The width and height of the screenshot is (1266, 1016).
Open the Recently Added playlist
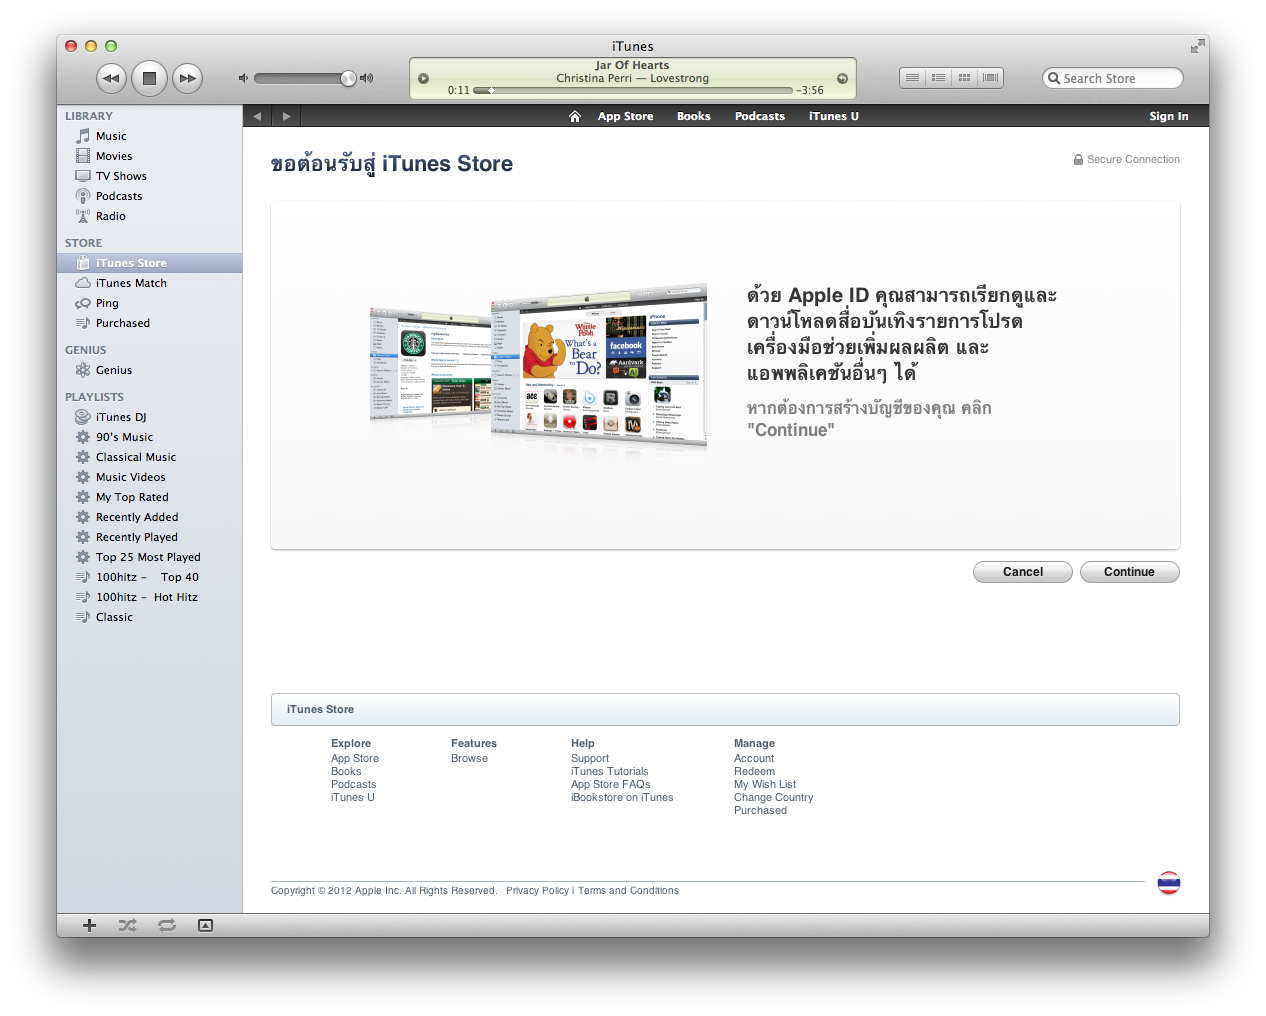click(x=149, y=517)
